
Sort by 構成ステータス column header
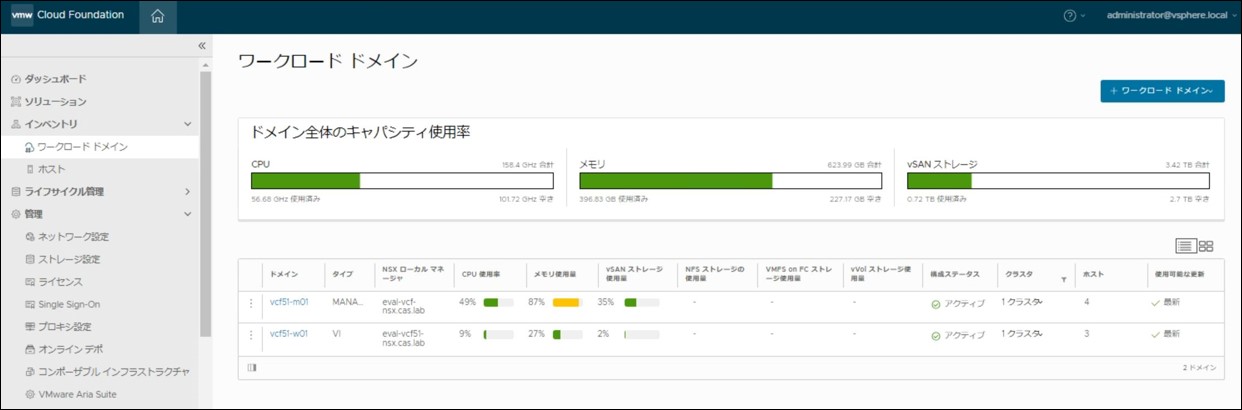click(x=955, y=273)
